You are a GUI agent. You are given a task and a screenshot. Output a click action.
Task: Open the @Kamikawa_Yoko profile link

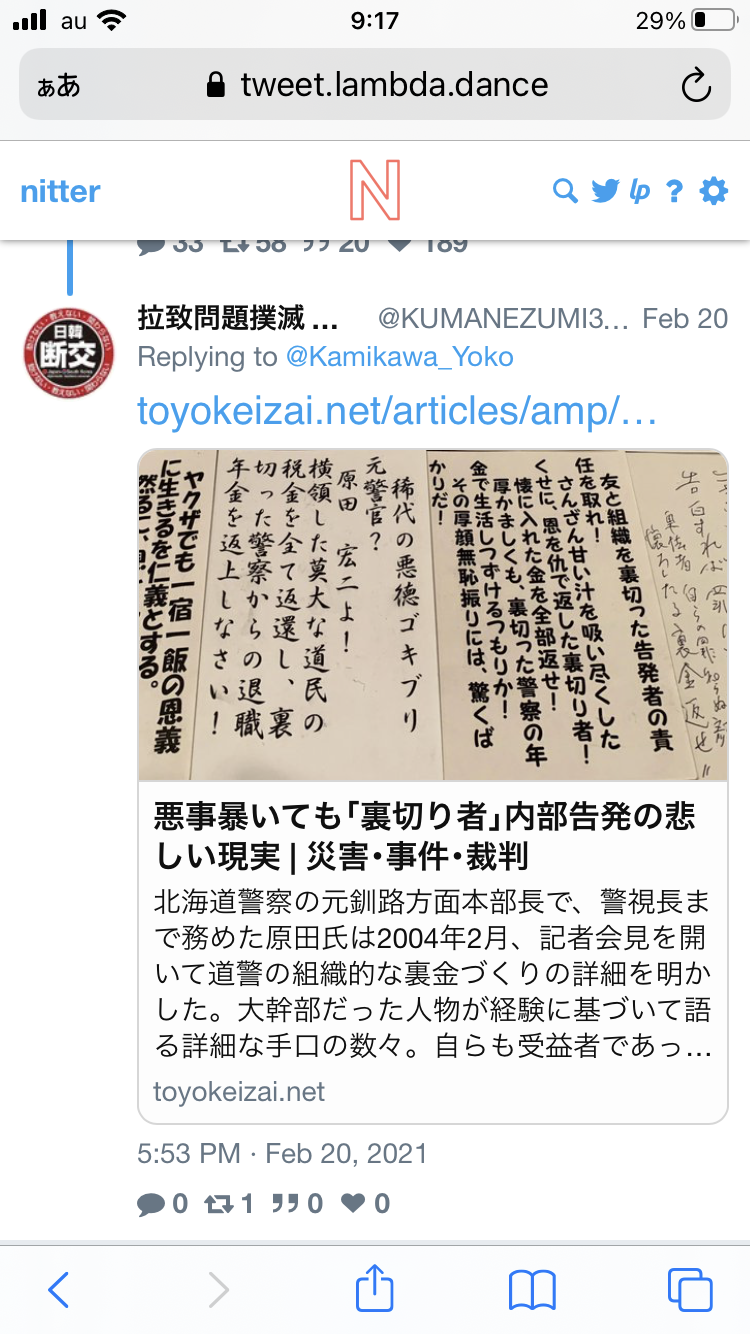399,357
